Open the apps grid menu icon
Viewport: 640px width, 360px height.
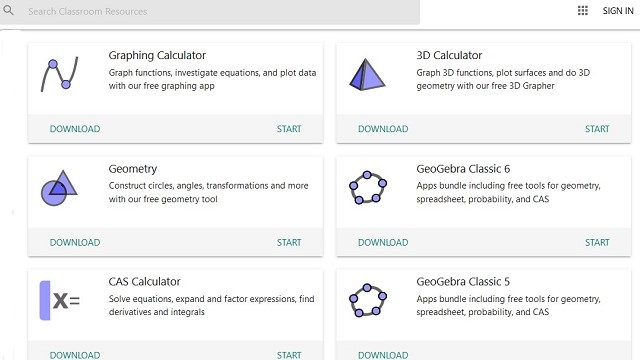[583, 11]
